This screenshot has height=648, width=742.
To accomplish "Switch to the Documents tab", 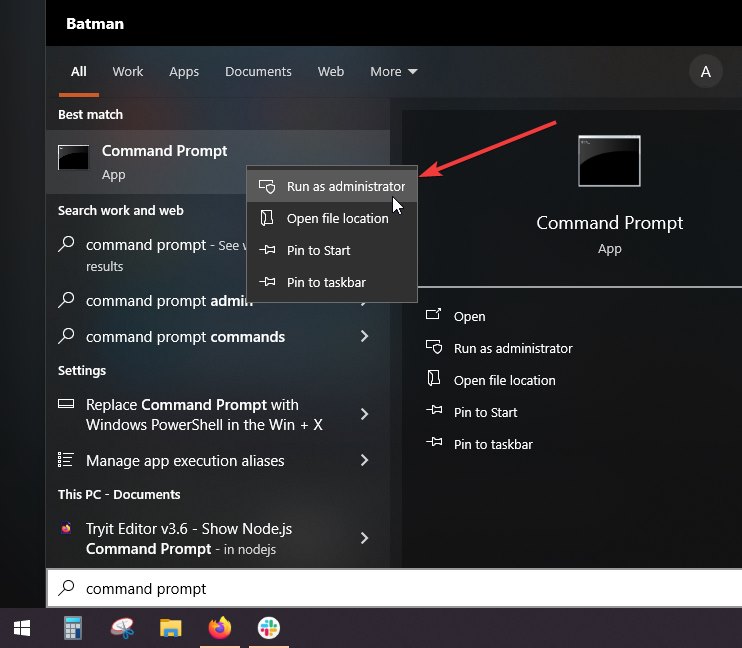I will (x=258, y=71).
